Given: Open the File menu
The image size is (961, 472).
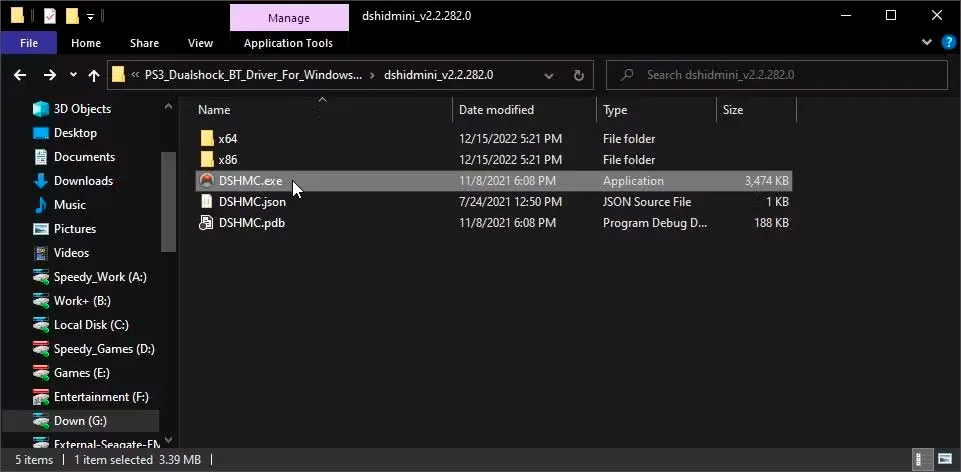Looking at the screenshot, I should [x=29, y=43].
